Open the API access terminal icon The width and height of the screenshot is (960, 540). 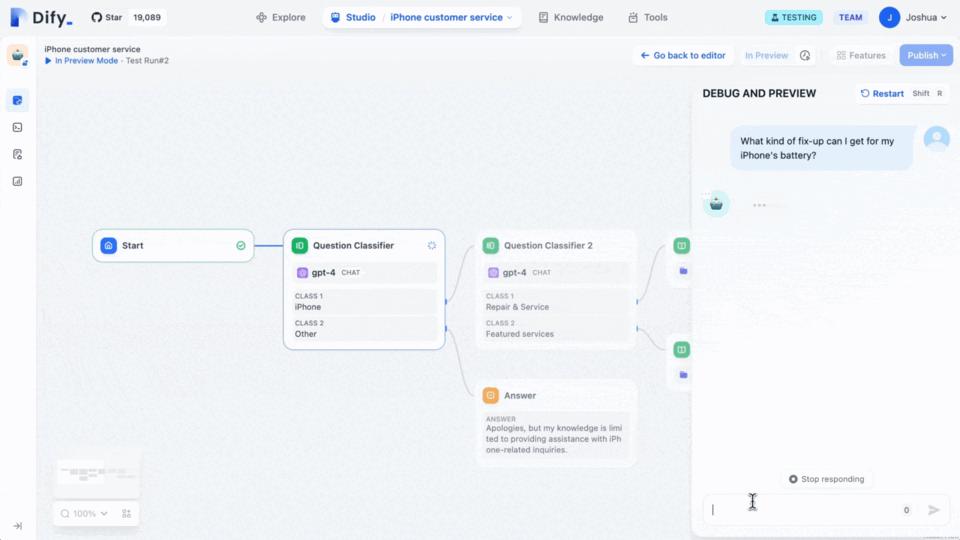point(17,127)
